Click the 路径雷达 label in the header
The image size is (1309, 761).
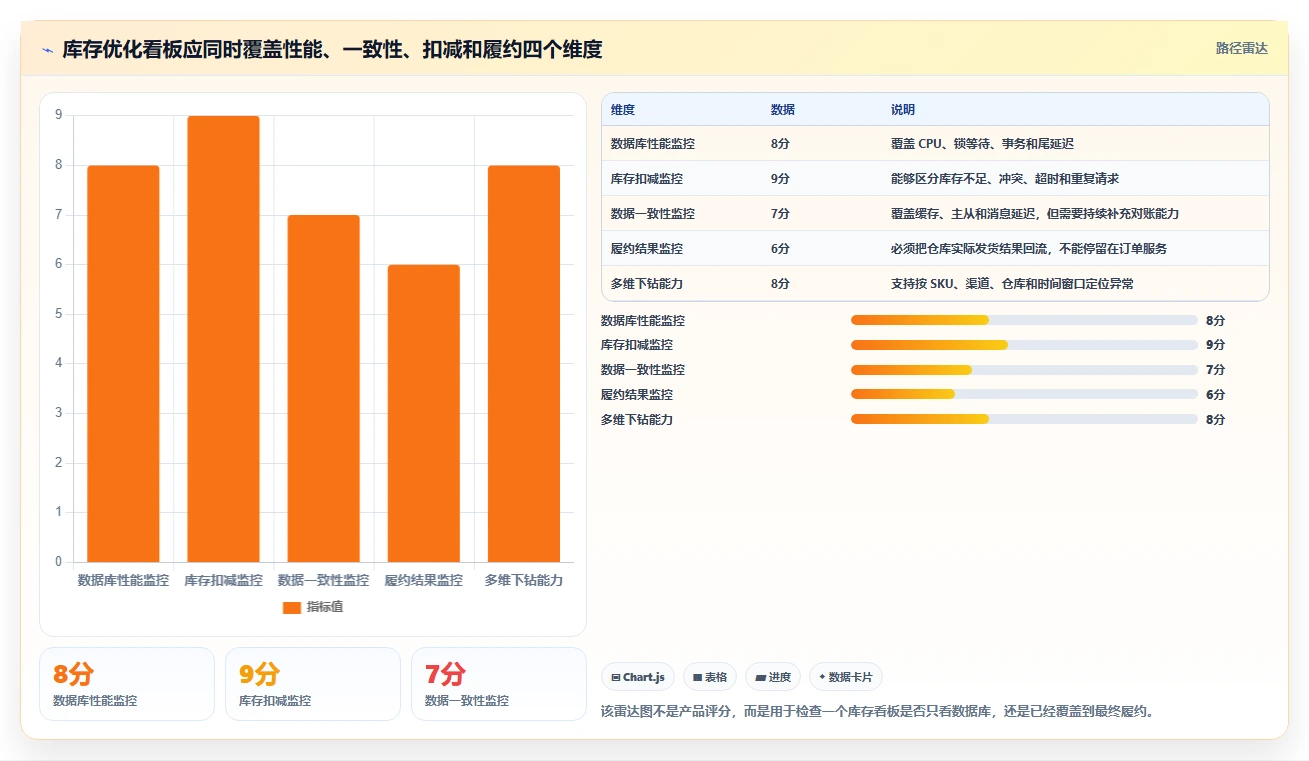click(x=1241, y=48)
